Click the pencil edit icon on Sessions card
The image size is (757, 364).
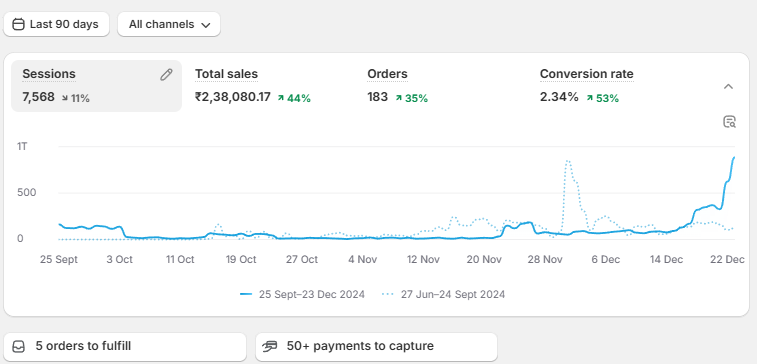click(x=166, y=74)
